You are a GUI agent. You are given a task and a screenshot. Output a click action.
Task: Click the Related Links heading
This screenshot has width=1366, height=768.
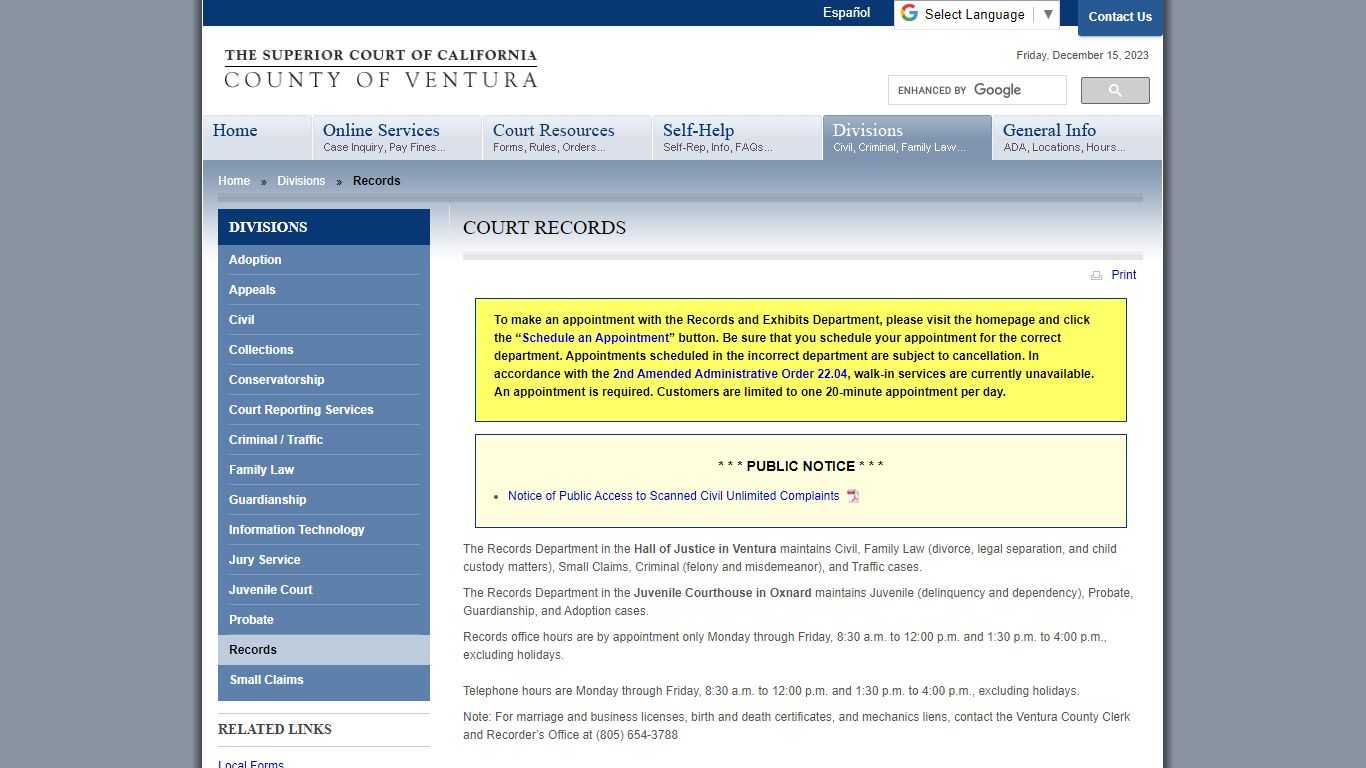[x=275, y=729]
